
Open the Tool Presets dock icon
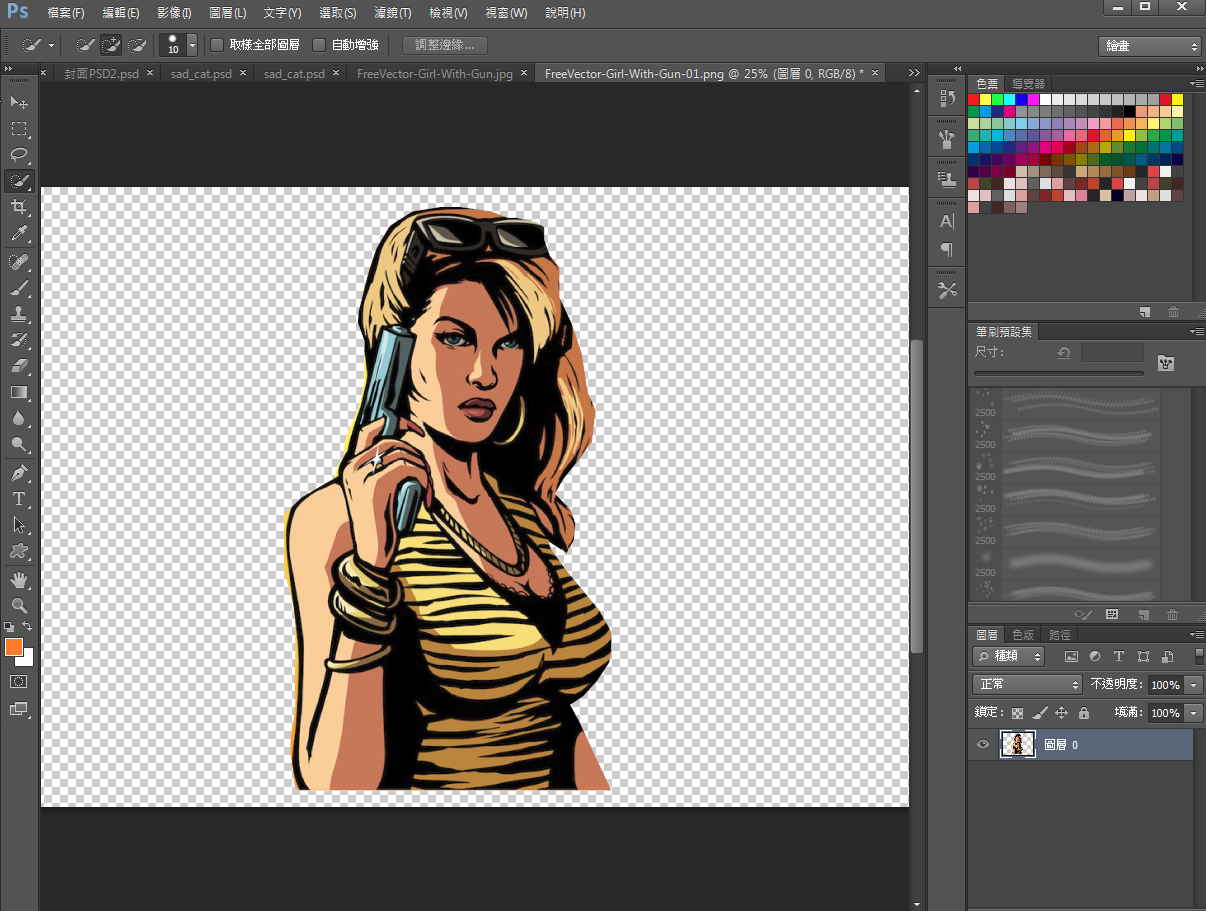[x=947, y=290]
